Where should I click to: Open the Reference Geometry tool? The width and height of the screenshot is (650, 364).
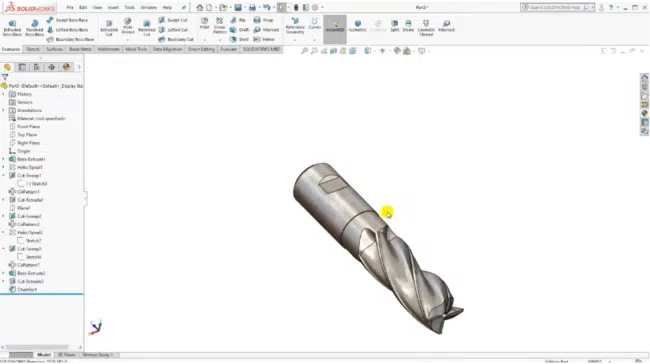coord(295,26)
